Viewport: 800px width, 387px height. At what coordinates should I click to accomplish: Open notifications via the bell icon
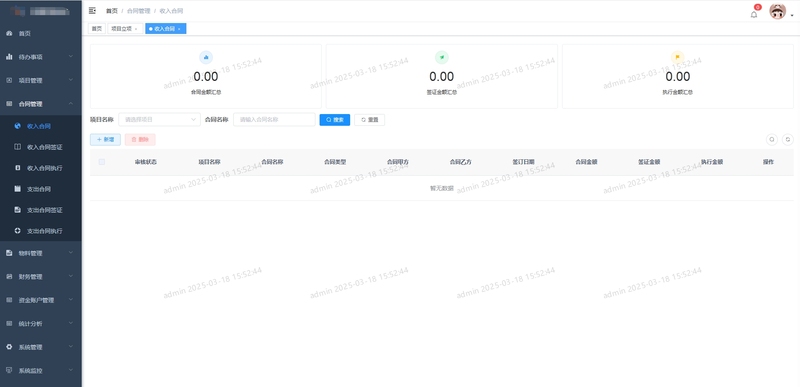tap(754, 14)
